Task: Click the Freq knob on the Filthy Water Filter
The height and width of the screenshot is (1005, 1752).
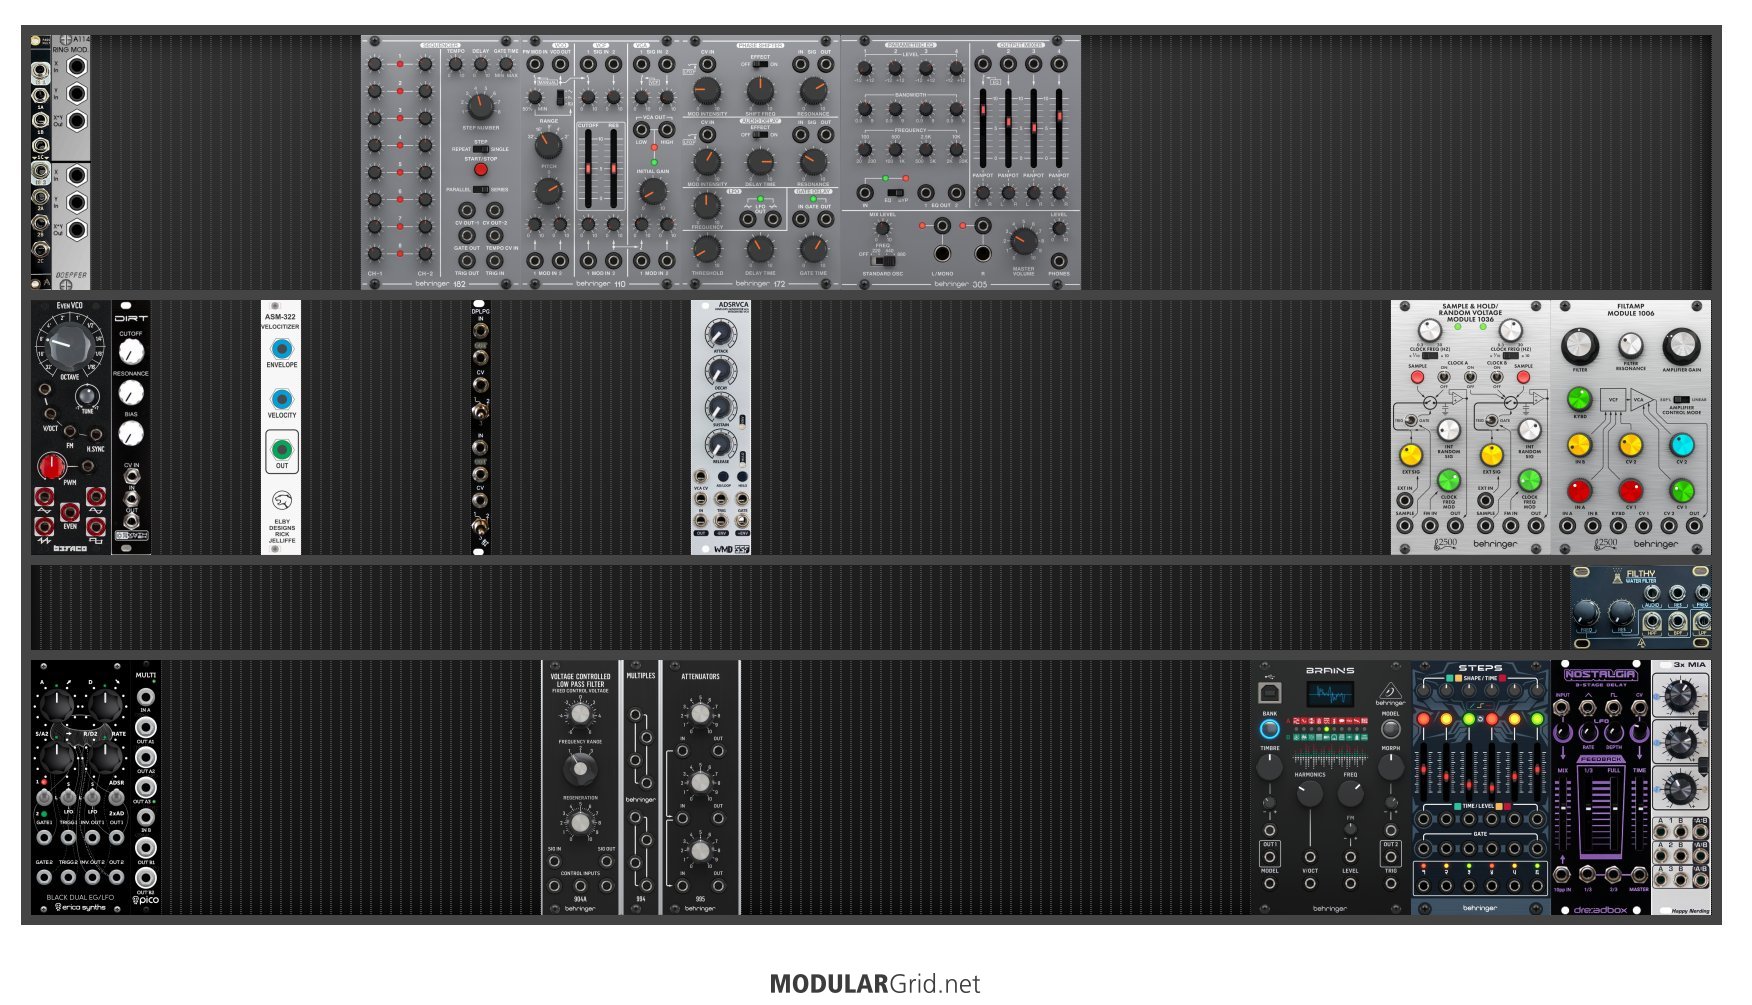Action: 1586,613
